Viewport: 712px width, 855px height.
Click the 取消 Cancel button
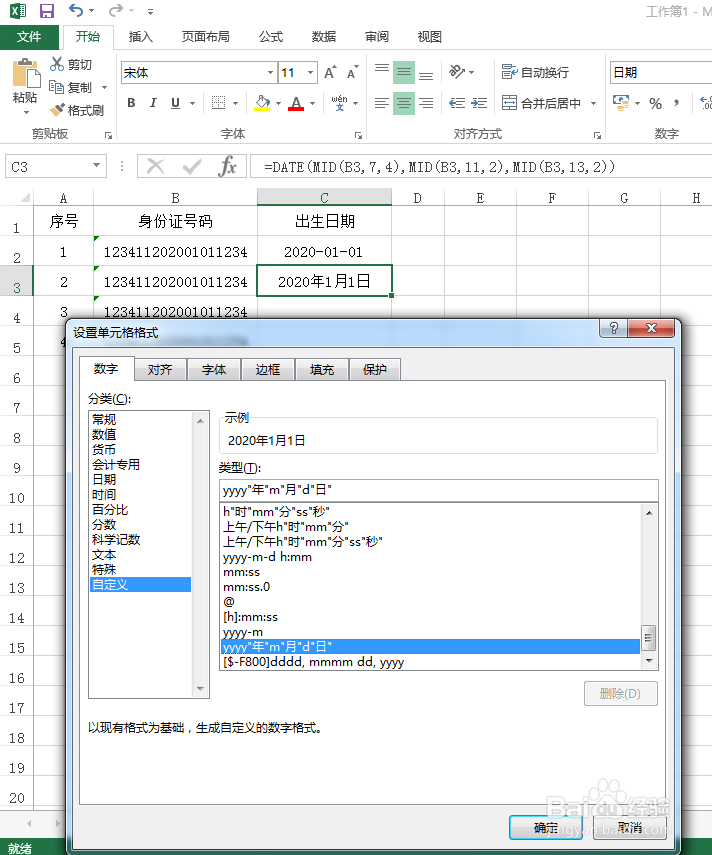coord(630,827)
